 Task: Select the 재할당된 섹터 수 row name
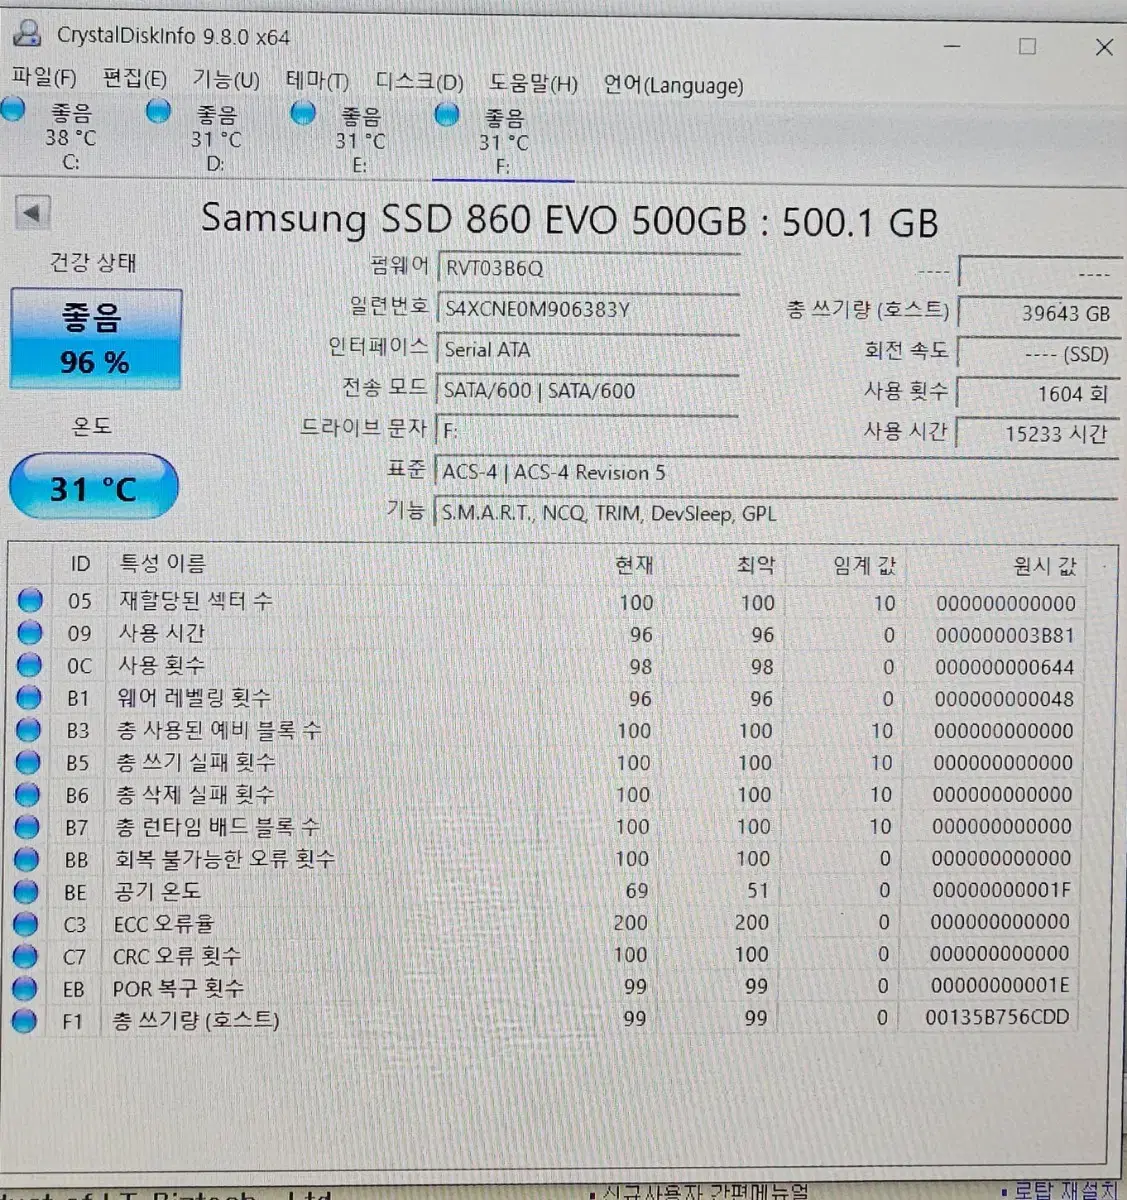[x=195, y=601]
